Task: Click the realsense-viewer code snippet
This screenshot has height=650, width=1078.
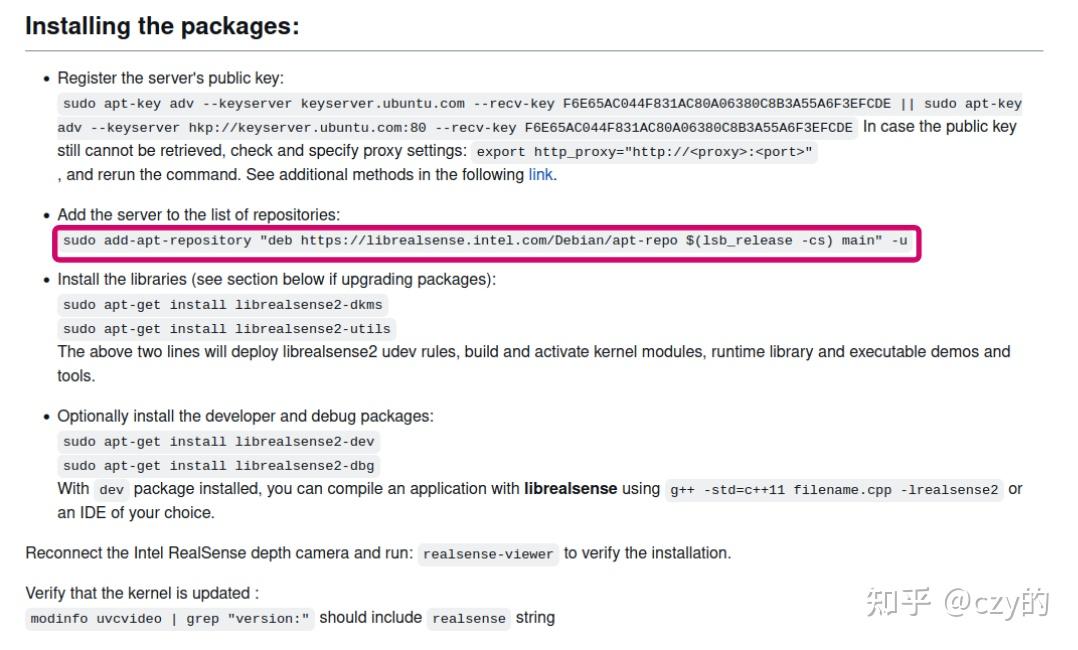Action: point(488,554)
